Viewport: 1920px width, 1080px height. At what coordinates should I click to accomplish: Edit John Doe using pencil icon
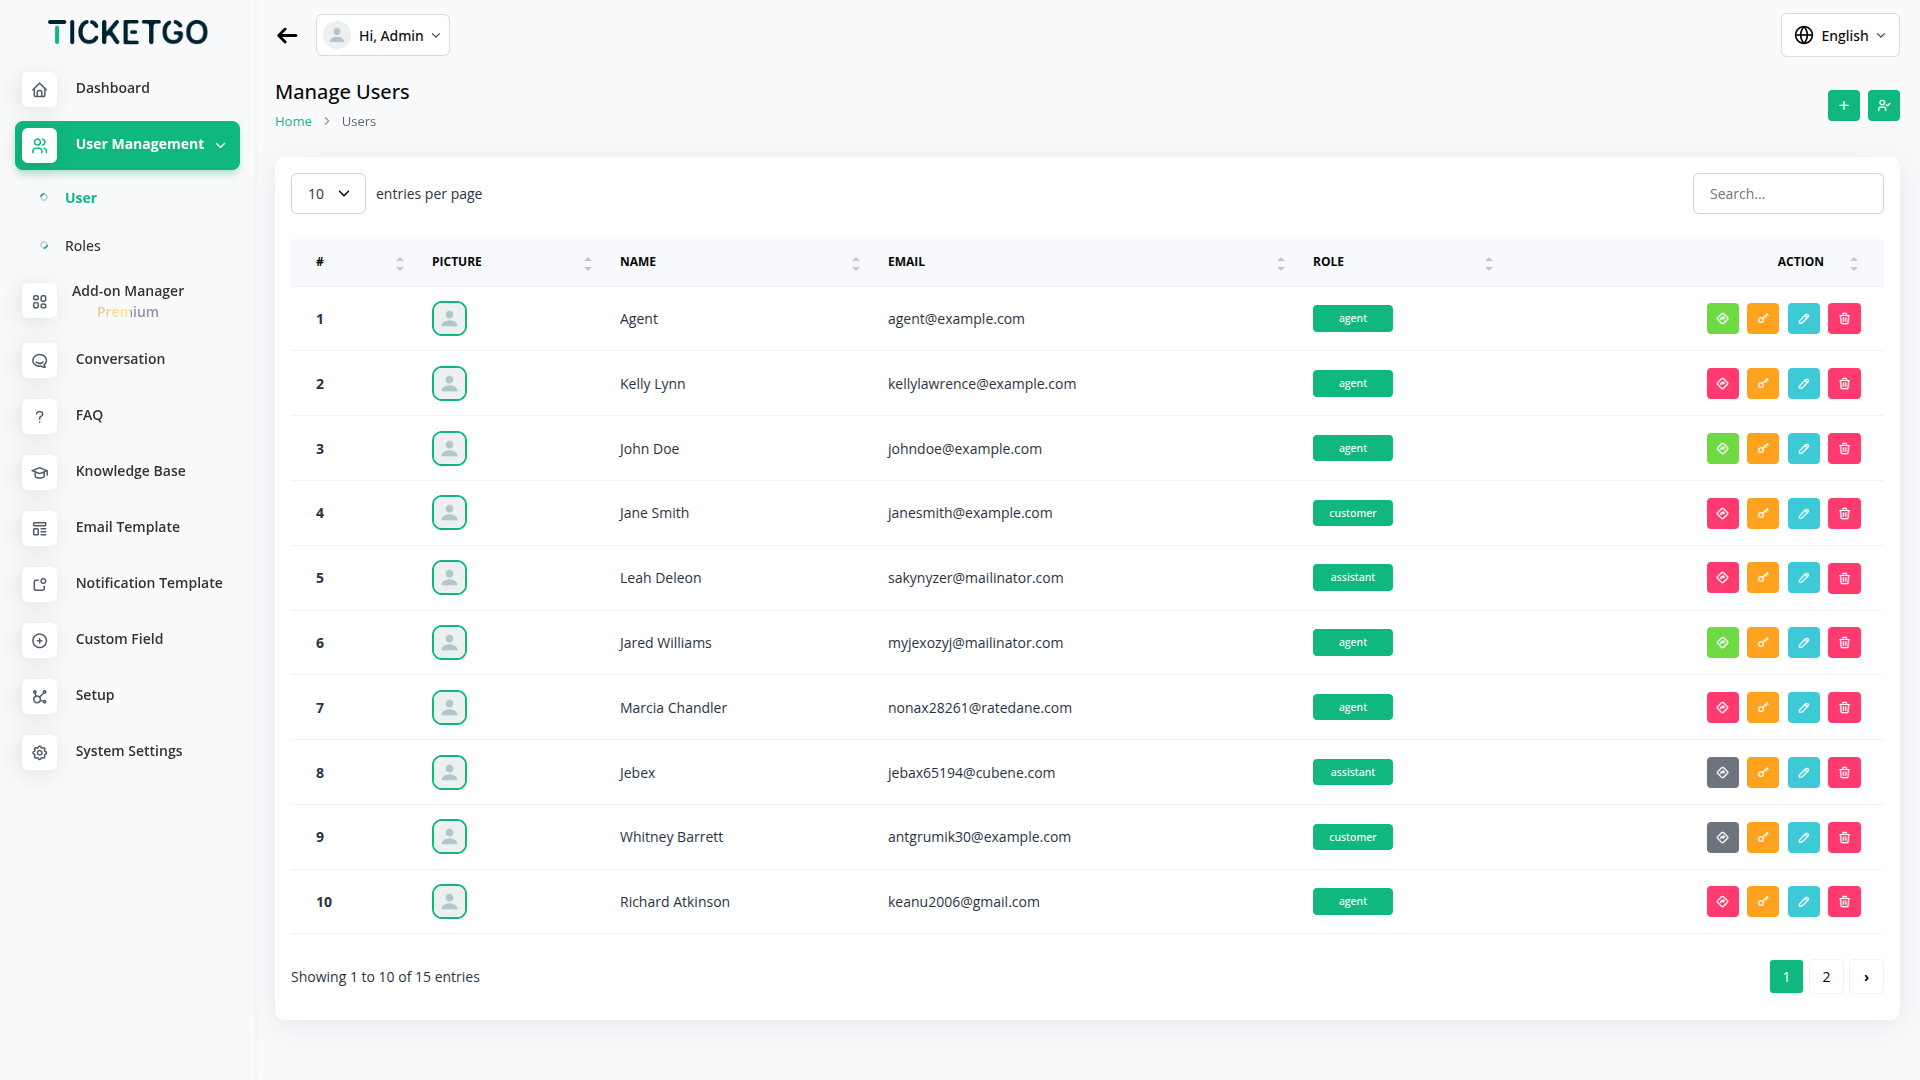(1803, 449)
